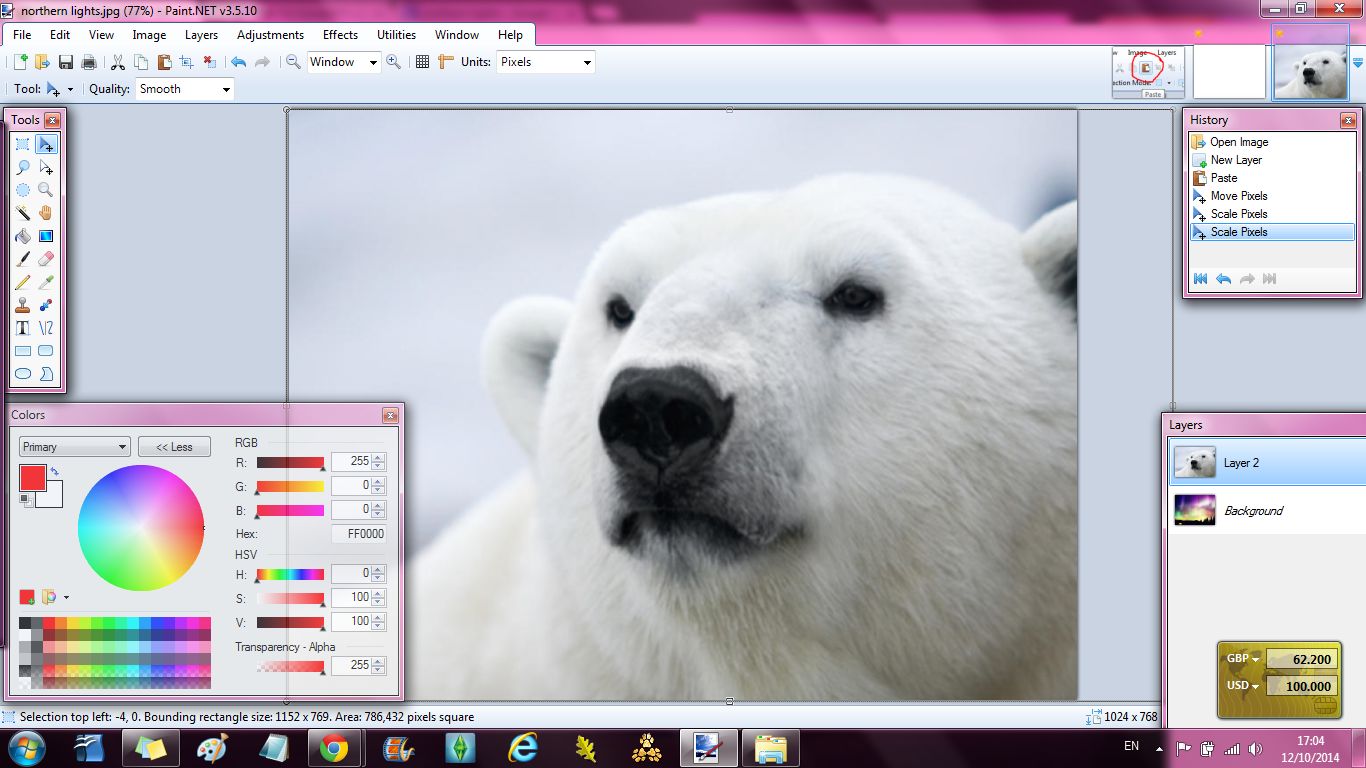Select the Text tool

pyautogui.click(x=22, y=328)
